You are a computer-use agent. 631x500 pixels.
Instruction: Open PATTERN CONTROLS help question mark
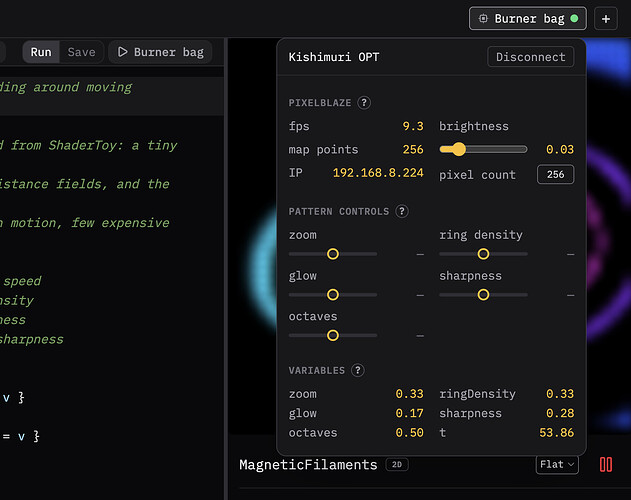tap(402, 211)
